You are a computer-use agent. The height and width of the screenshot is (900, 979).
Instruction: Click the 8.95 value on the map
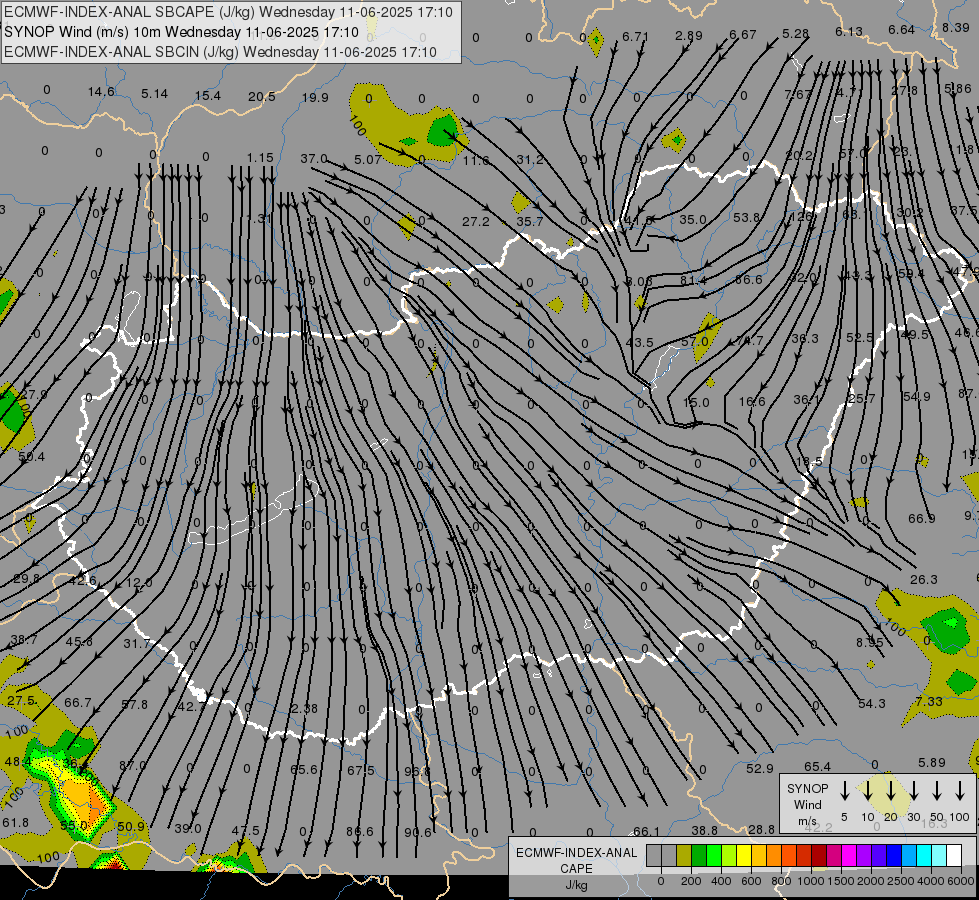point(870,642)
